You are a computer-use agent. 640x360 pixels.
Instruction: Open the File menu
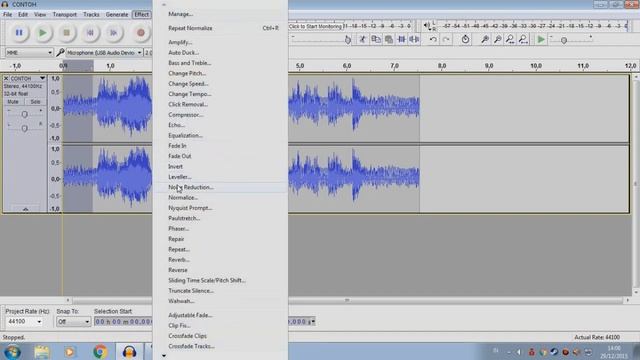point(8,14)
